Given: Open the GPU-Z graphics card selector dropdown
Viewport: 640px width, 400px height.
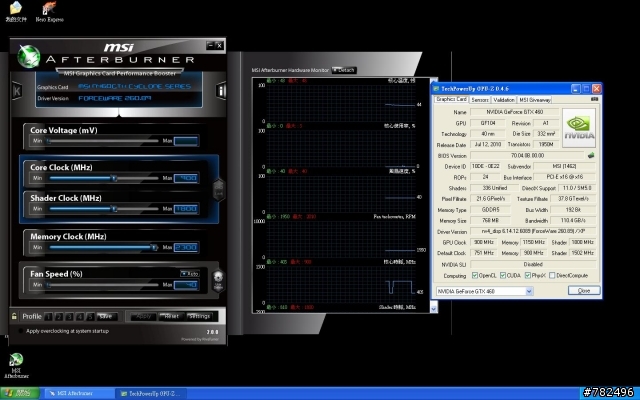Looking at the screenshot, I should pyautogui.click(x=529, y=291).
